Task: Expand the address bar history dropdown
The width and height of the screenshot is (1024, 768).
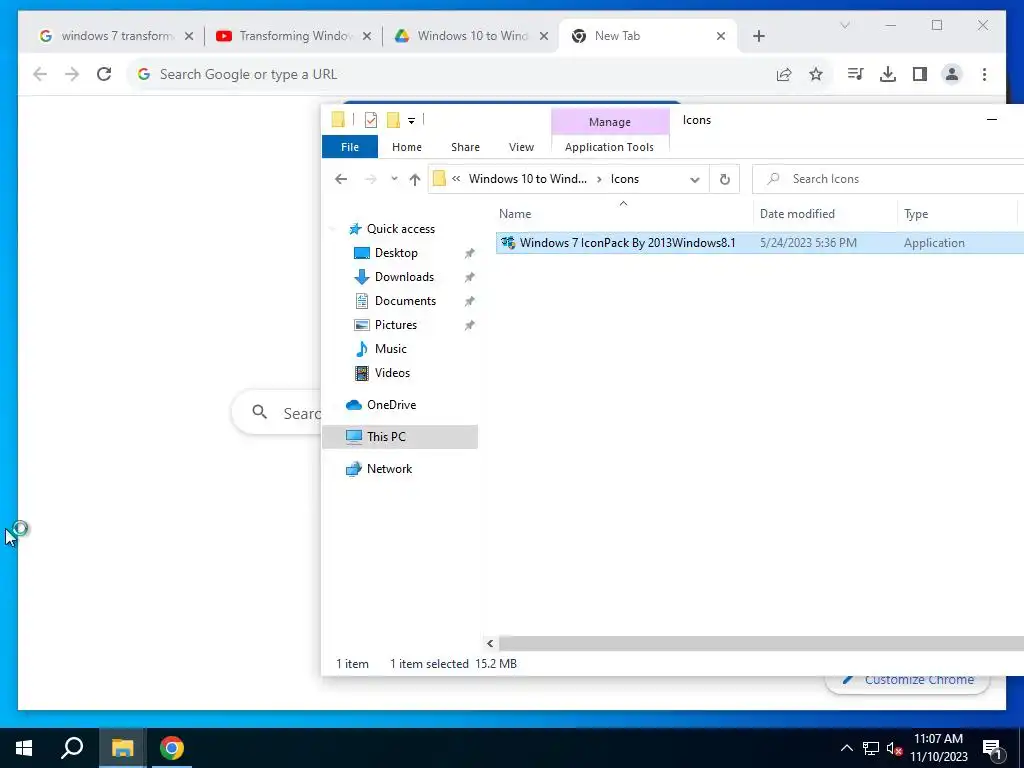Action: 695,180
